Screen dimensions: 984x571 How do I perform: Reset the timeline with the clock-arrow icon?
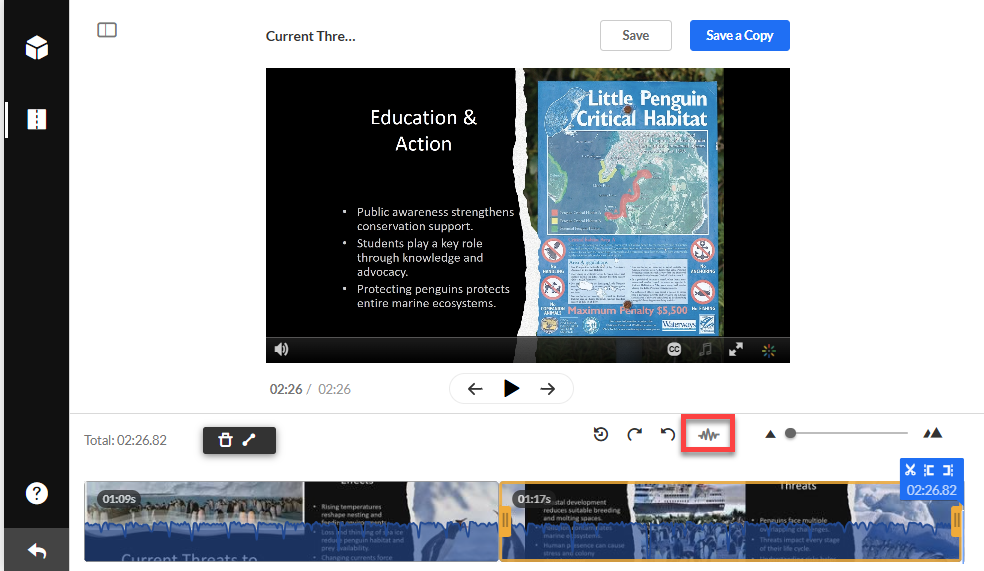pyautogui.click(x=601, y=434)
